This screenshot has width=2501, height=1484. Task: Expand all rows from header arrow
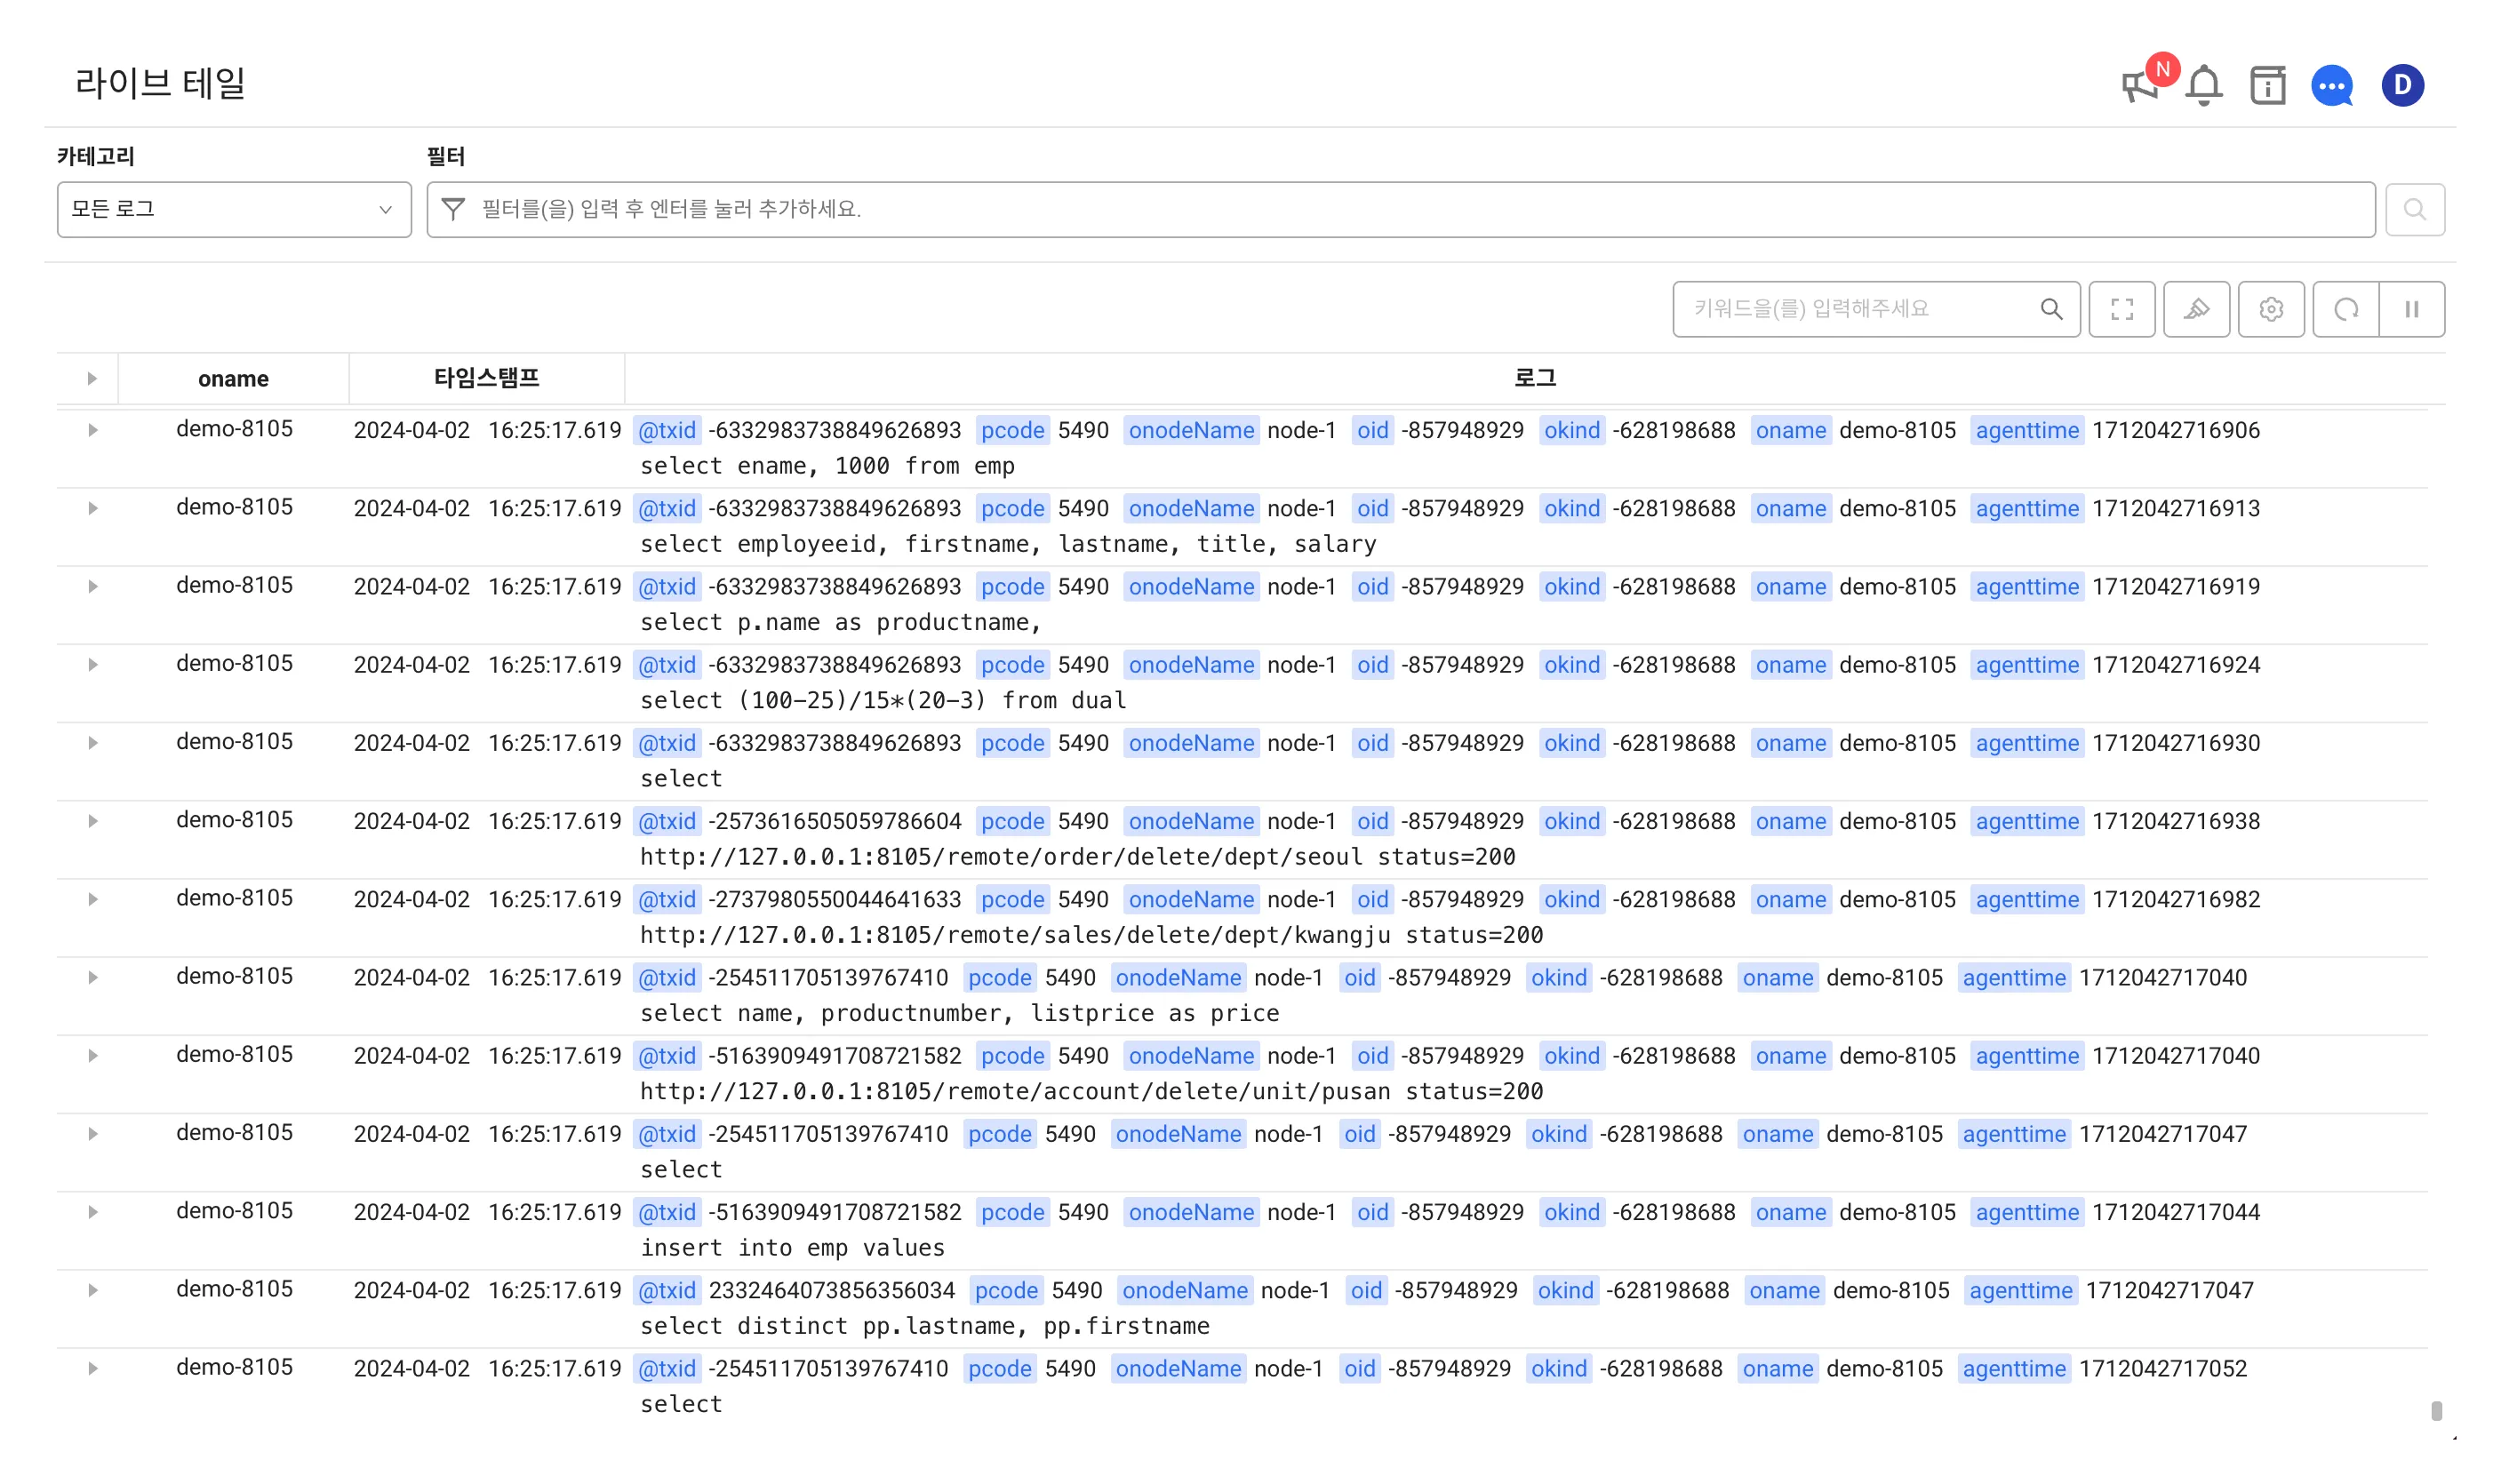tap(92, 379)
